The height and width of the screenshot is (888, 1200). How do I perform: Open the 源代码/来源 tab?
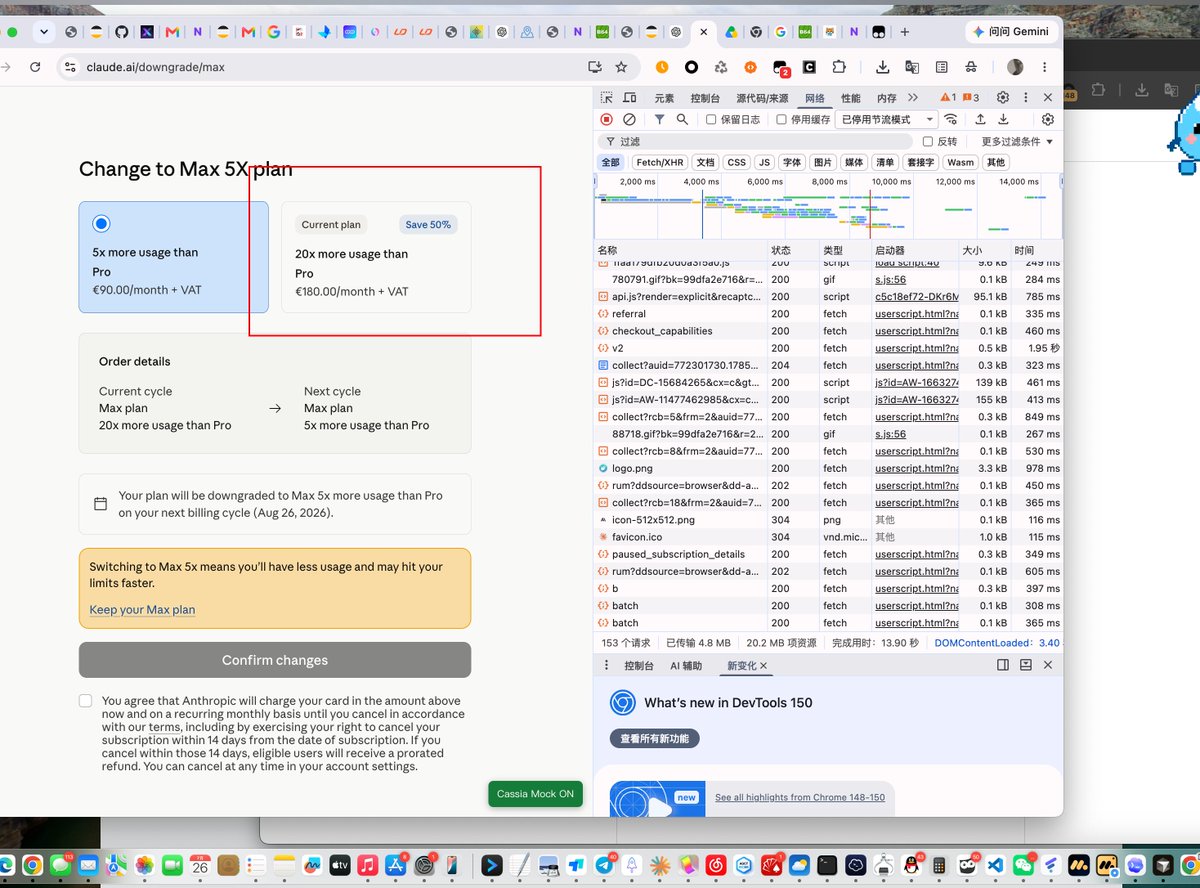[x=762, y=98]
